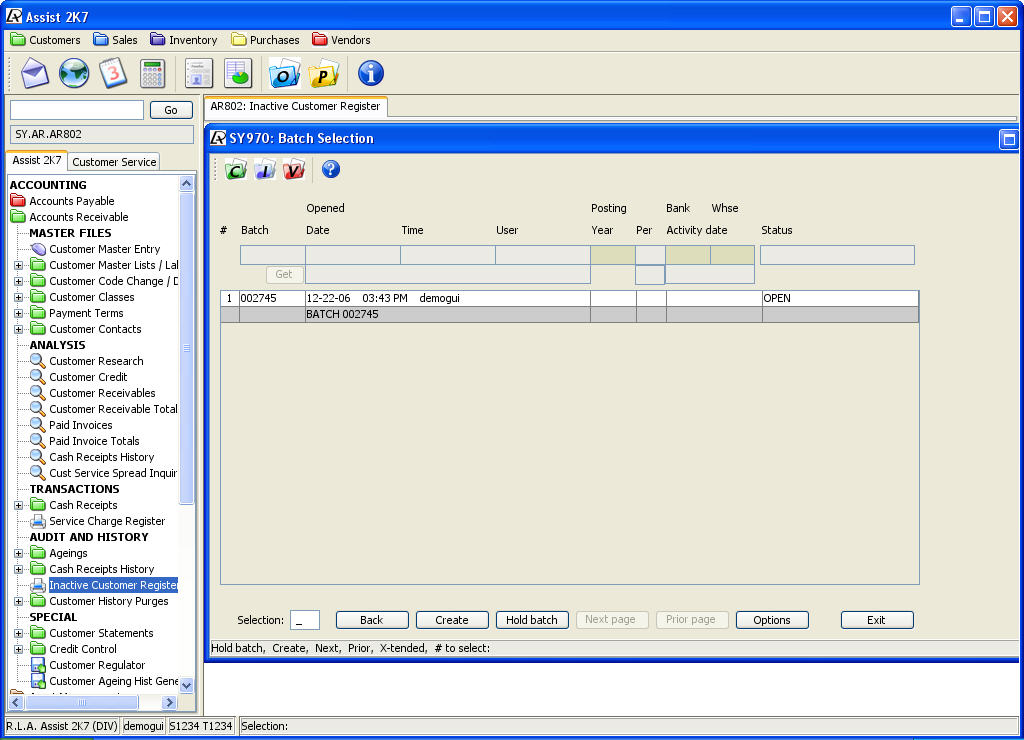This screenshot has width=1024, height=740.
Task: Select Customer Research in the tree
Action: coord(96,361)
